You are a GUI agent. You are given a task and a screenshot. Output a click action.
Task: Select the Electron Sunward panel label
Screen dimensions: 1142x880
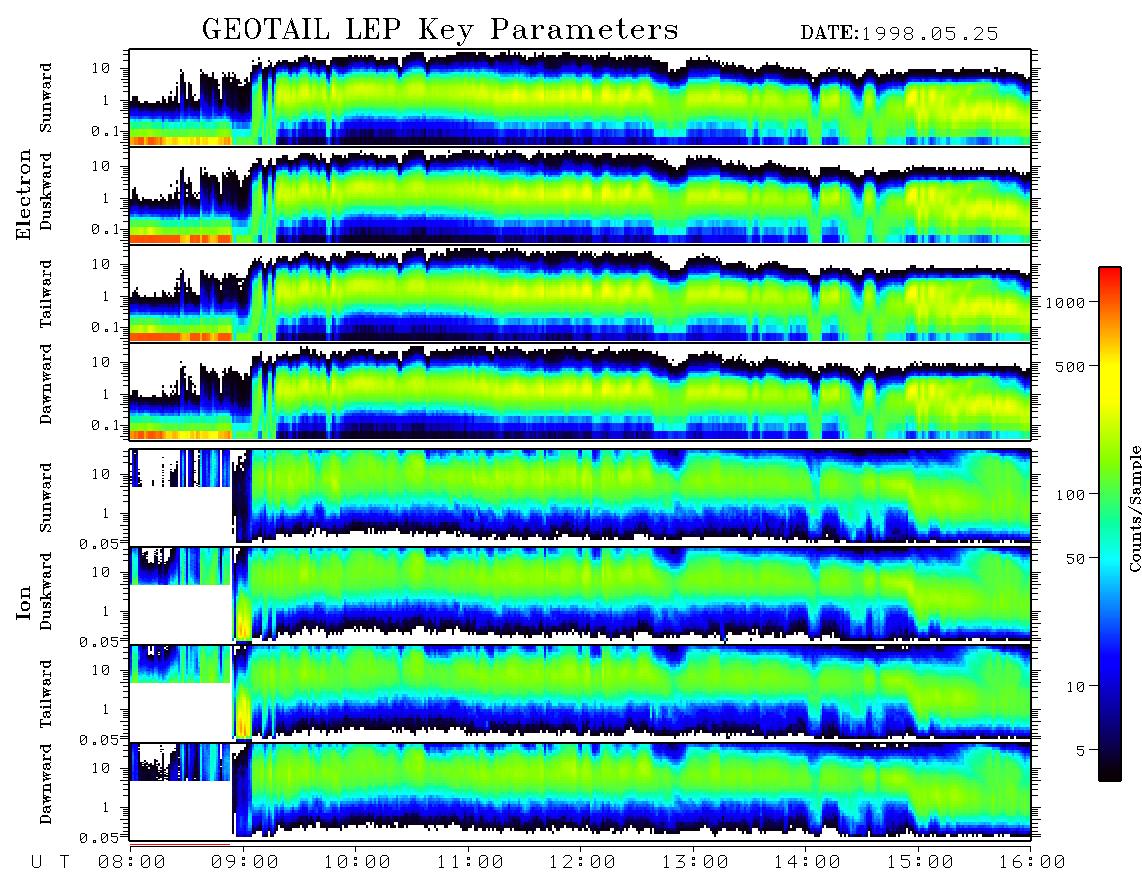pos(46,98)
